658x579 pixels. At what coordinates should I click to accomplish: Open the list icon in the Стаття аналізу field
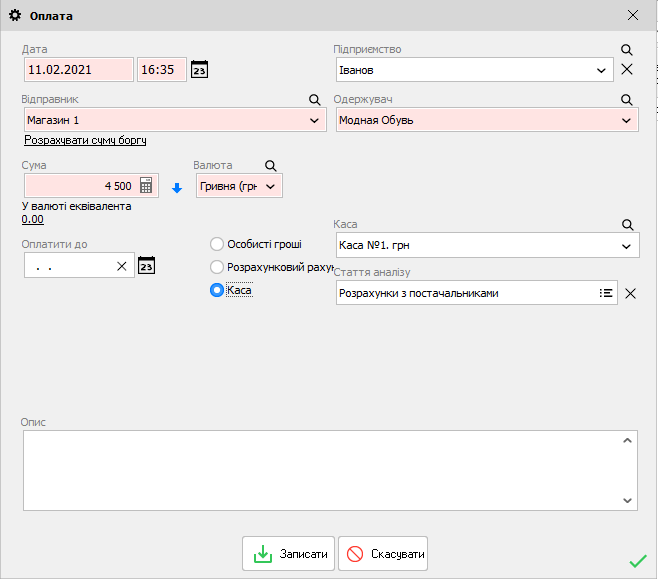pyautogui.click(x=606, y=293)
